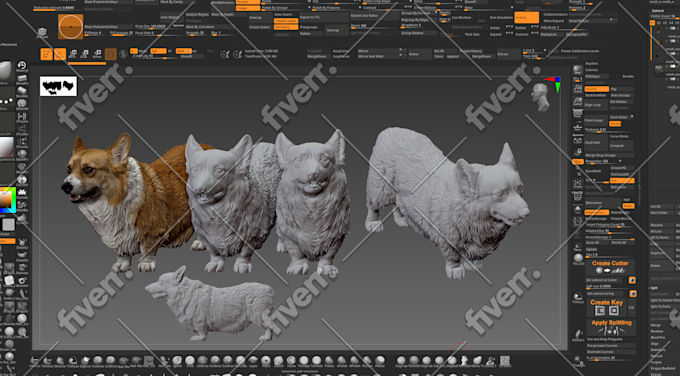Switch to subtool visibility set V3
Viewport: 680px width, 376px height.
tap(665, 23)
